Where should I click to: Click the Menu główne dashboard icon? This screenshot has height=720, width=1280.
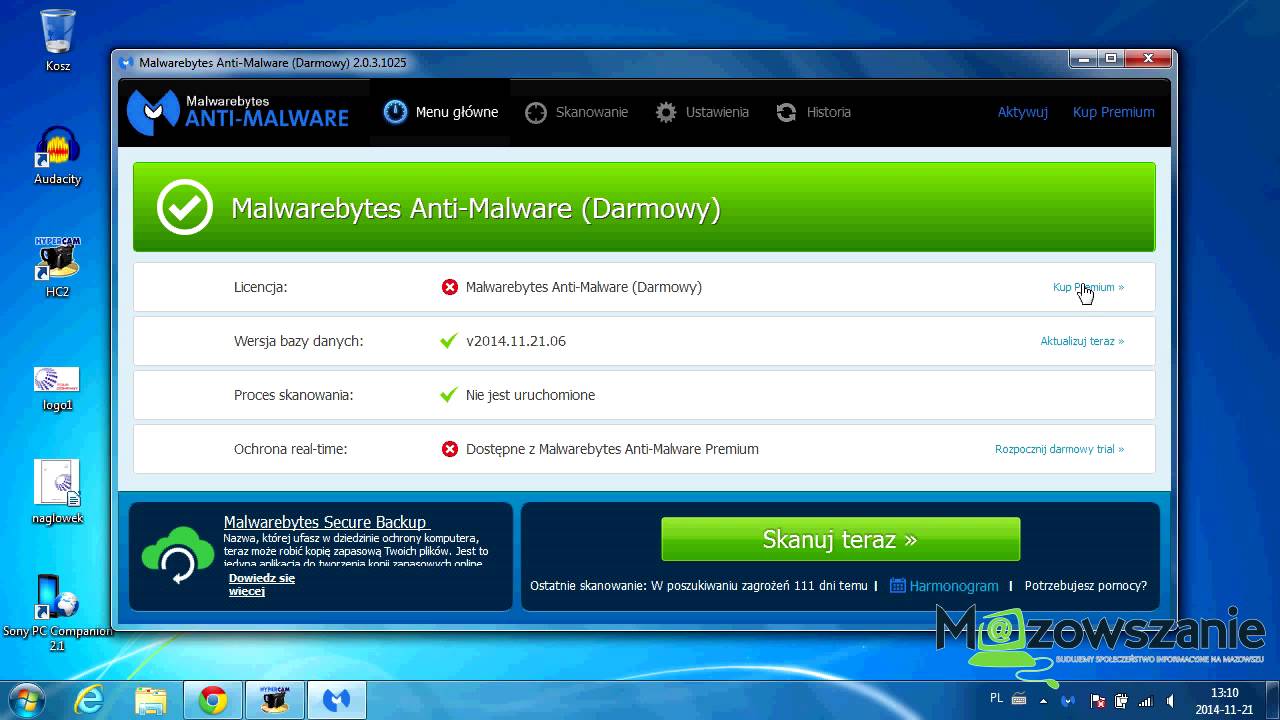395,112
